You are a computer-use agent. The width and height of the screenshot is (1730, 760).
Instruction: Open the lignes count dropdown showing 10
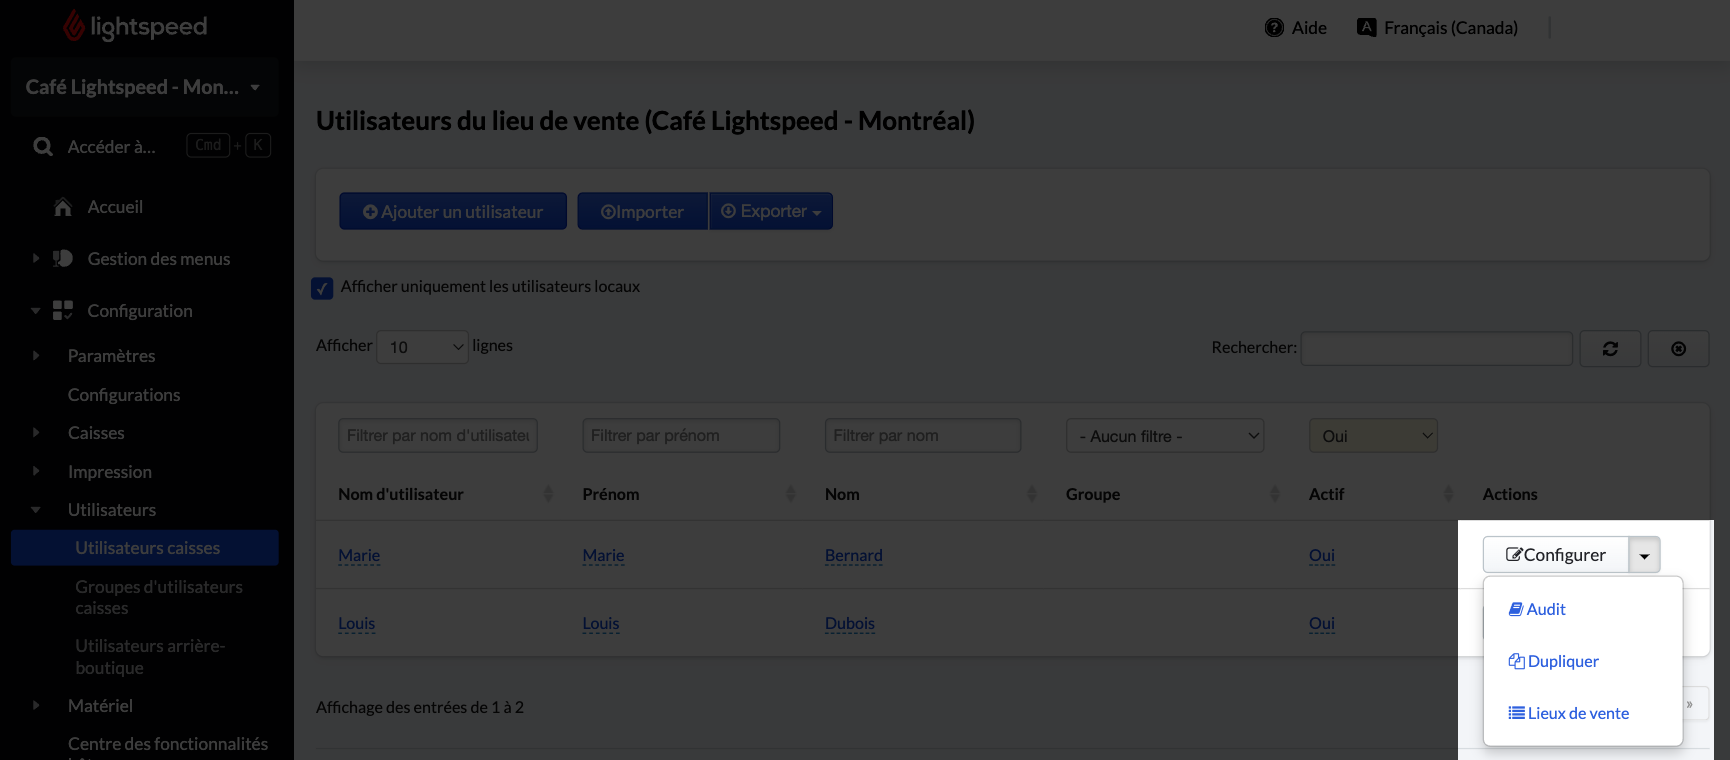(x=422, y=347)
